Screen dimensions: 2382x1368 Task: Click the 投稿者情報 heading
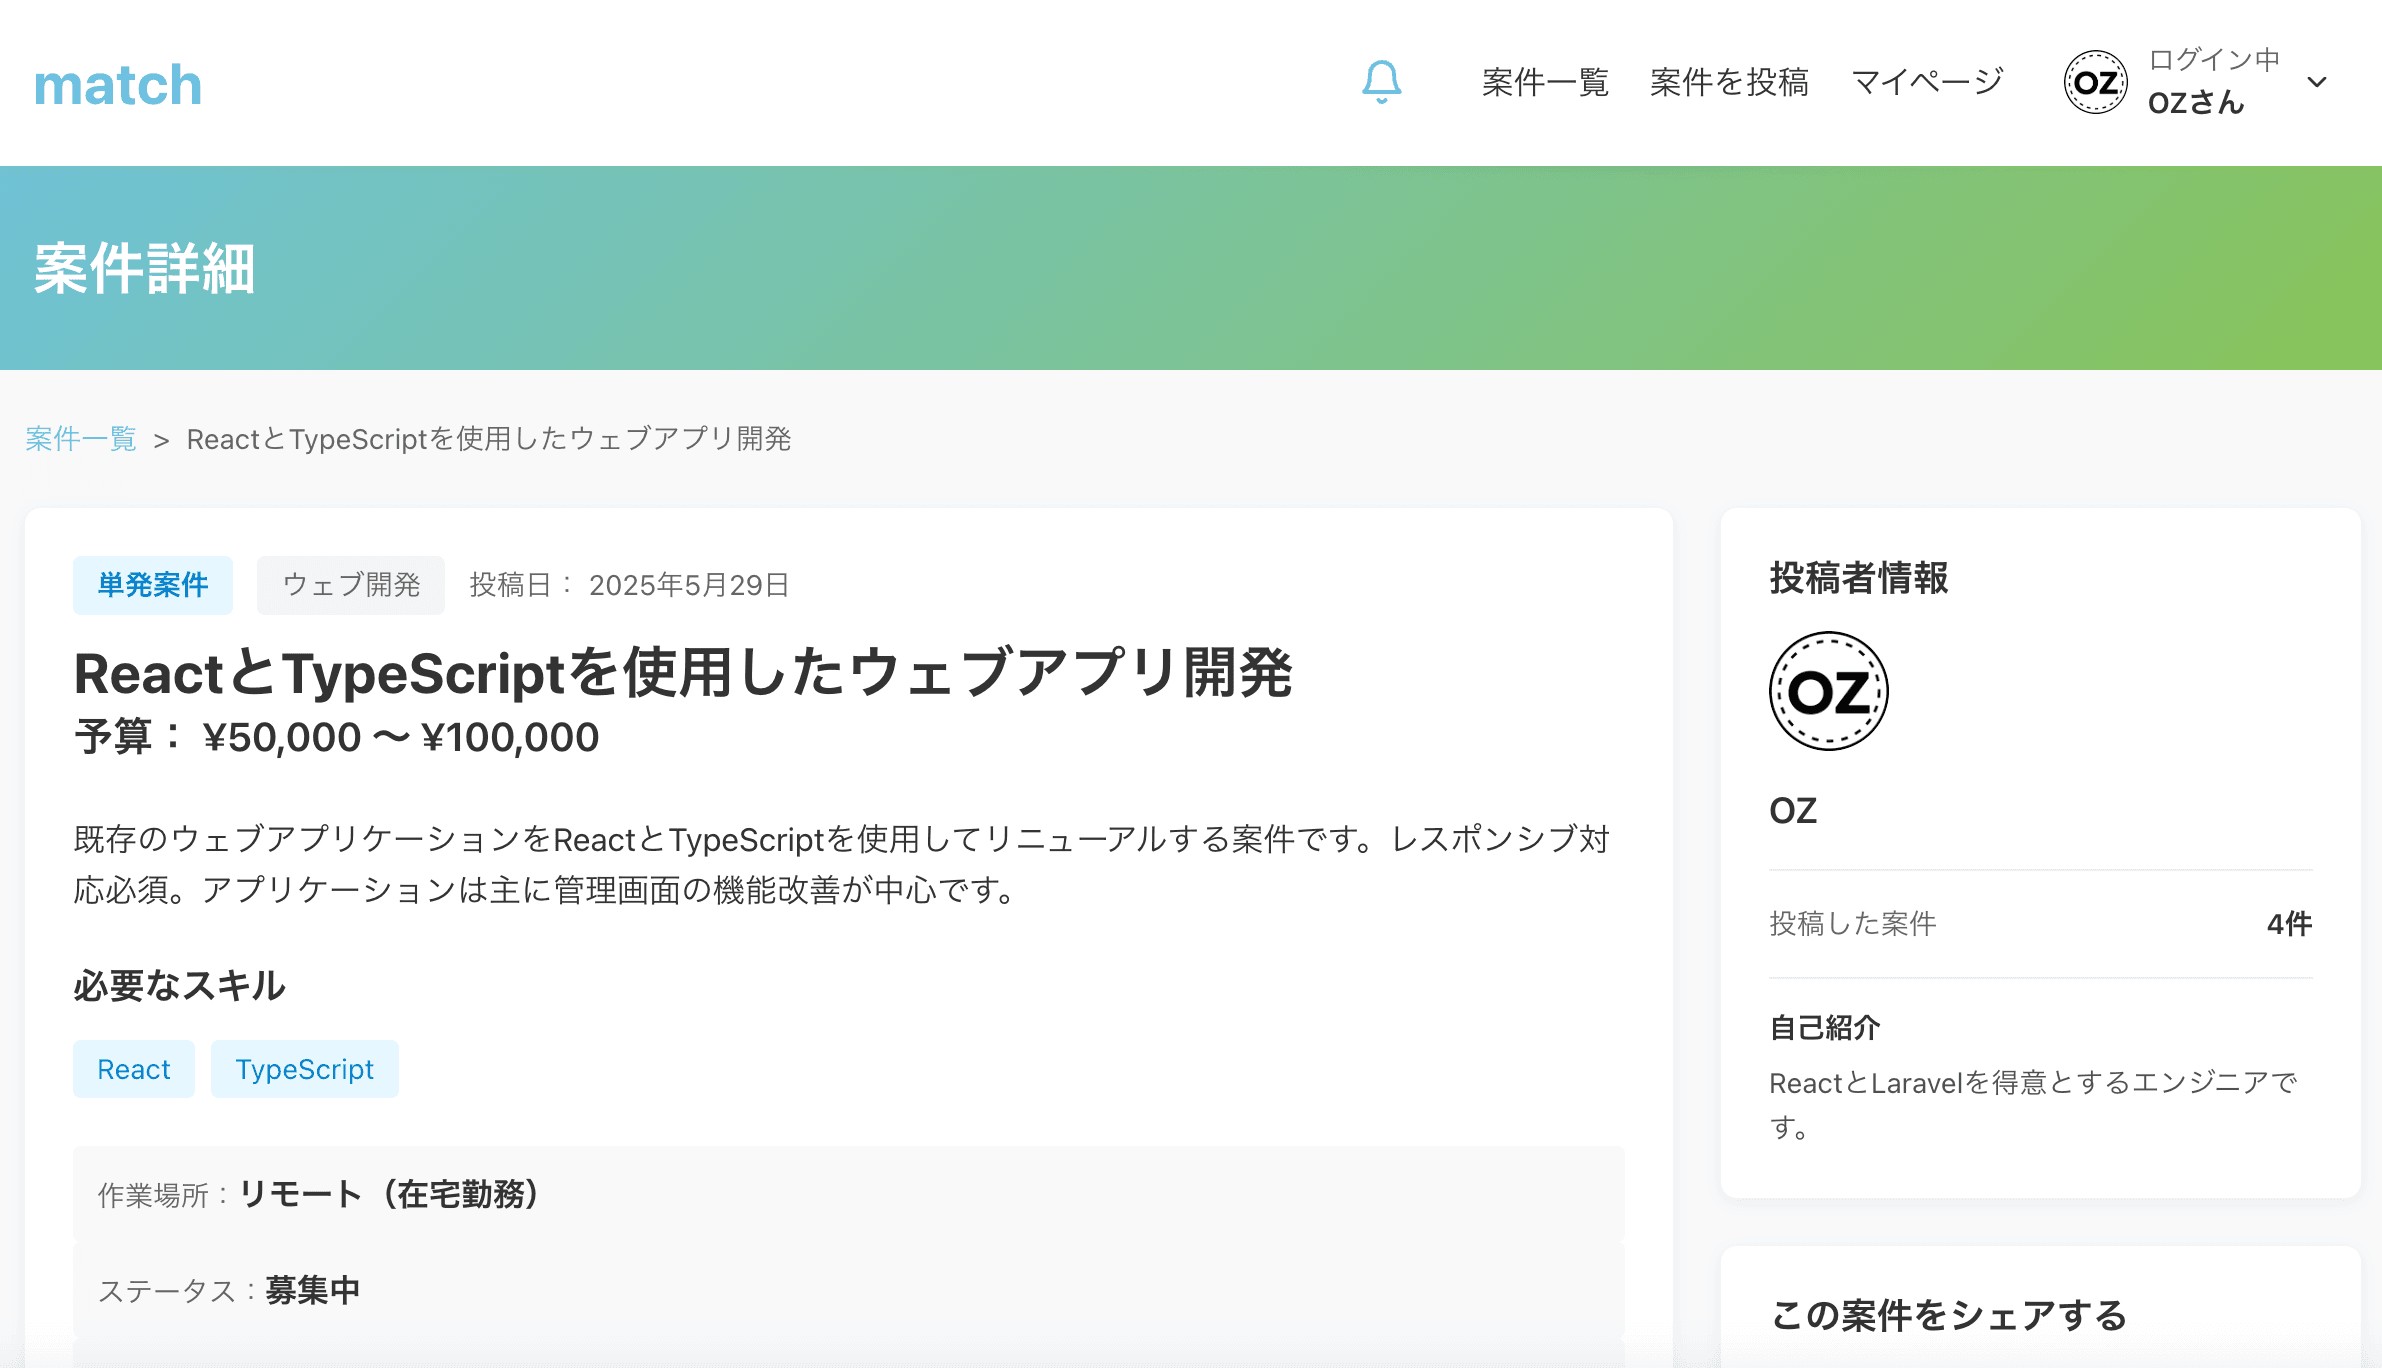point(1859,578)
